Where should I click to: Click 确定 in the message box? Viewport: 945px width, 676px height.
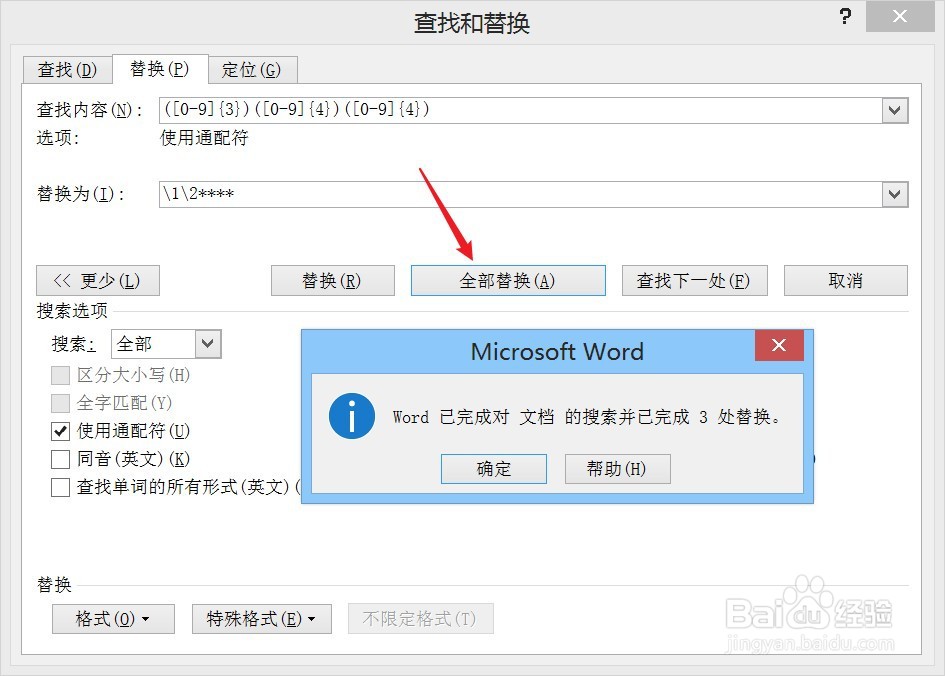494,469
